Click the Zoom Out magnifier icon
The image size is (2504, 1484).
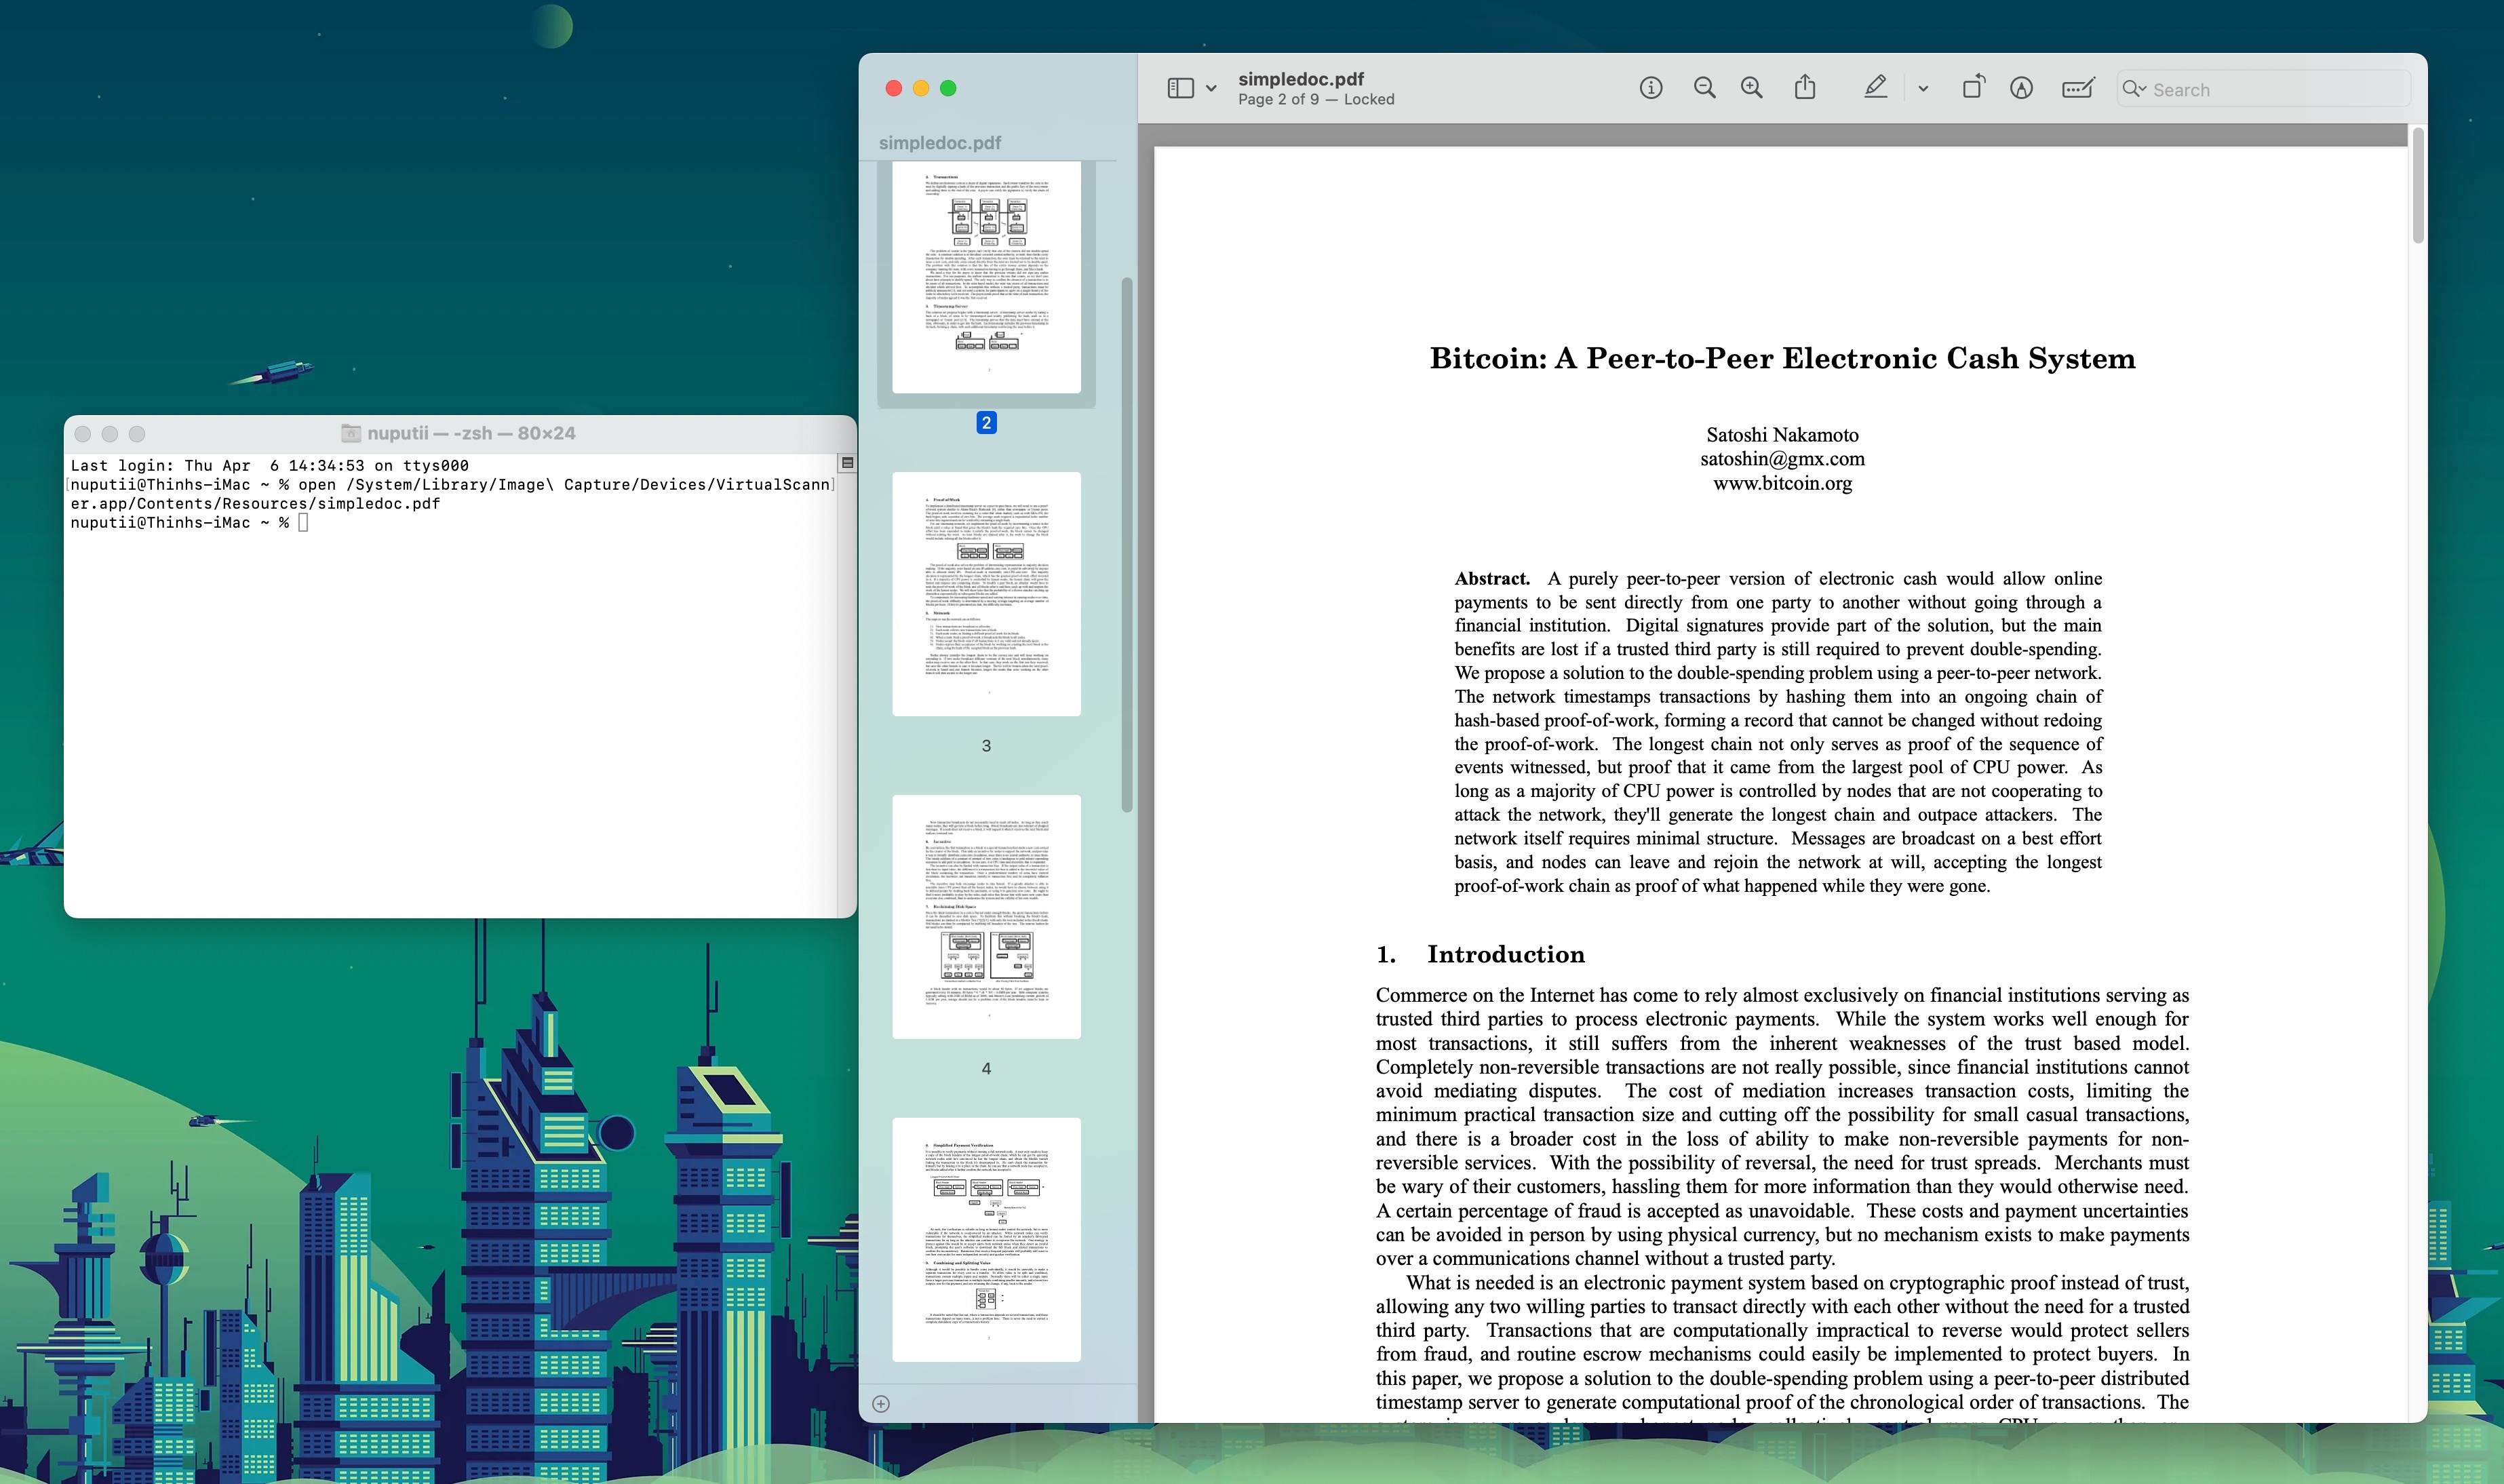pos(1704,88)
